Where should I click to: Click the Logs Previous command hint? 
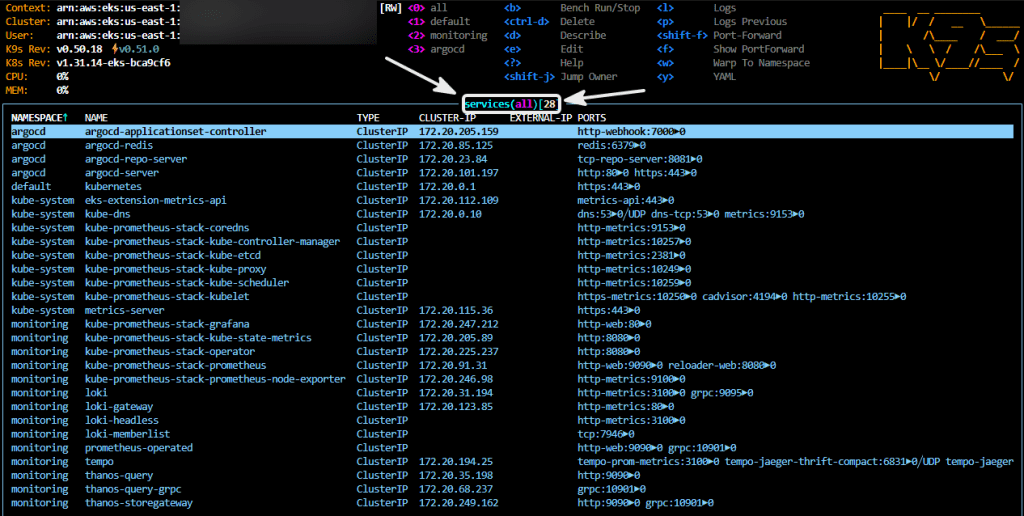(x=750, y=22)
